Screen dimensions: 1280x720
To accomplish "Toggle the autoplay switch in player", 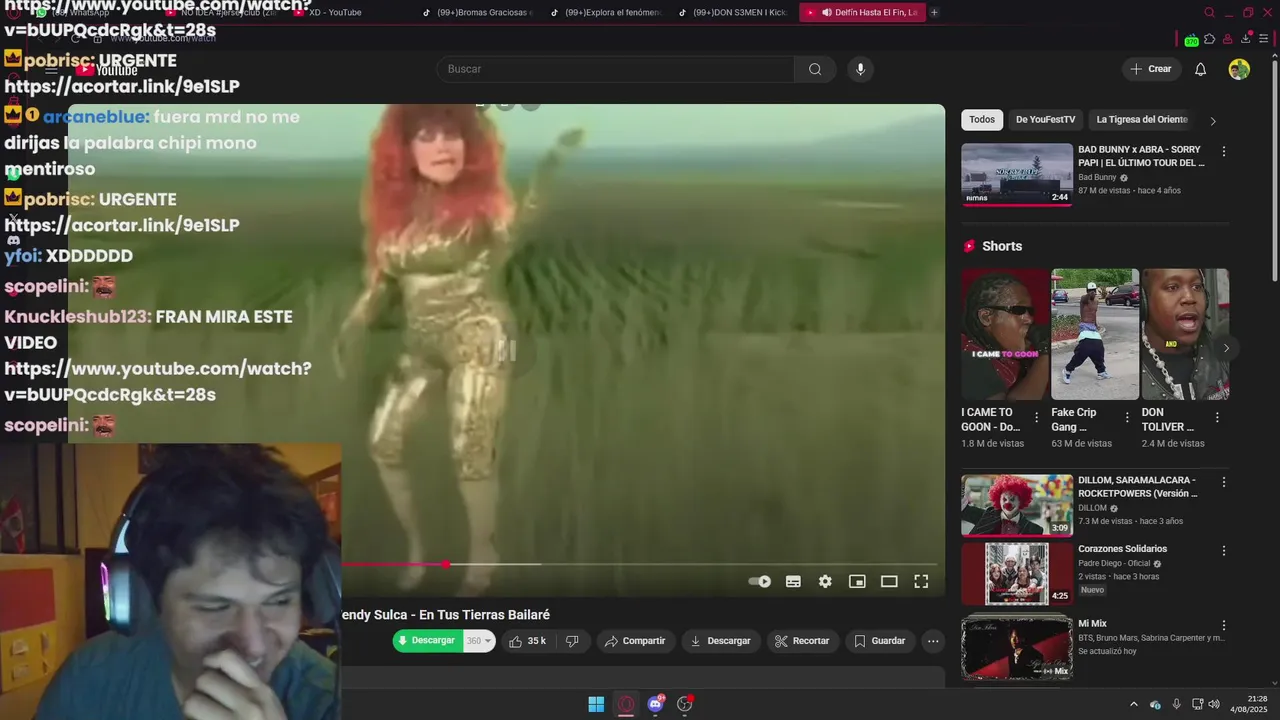I will pos(760,581).
